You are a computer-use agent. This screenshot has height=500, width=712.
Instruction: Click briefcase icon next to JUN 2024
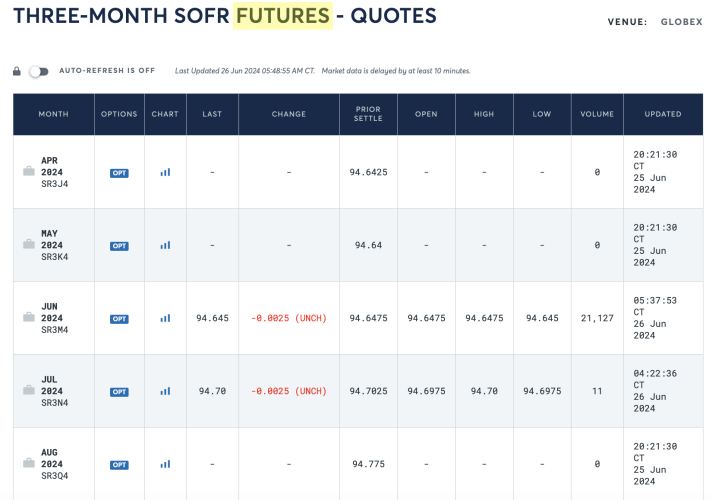coord(29,317)
